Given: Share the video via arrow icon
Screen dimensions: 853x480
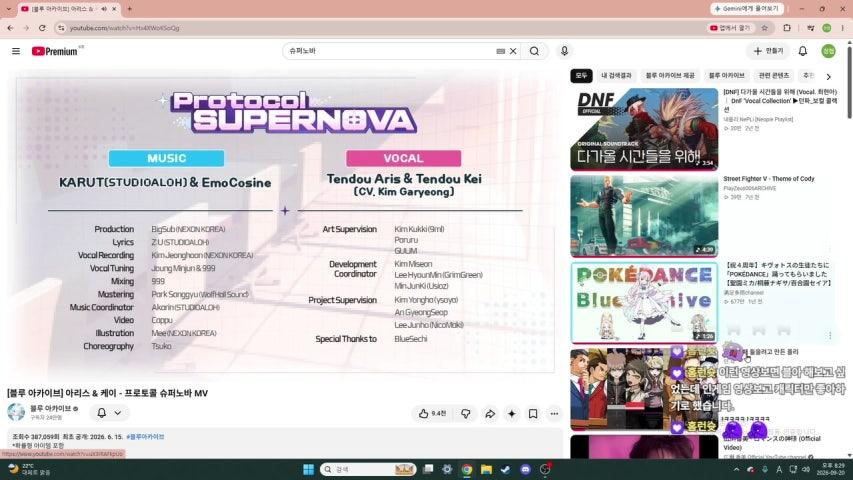Looking at the screenshot, I should (x=490, y=414).
